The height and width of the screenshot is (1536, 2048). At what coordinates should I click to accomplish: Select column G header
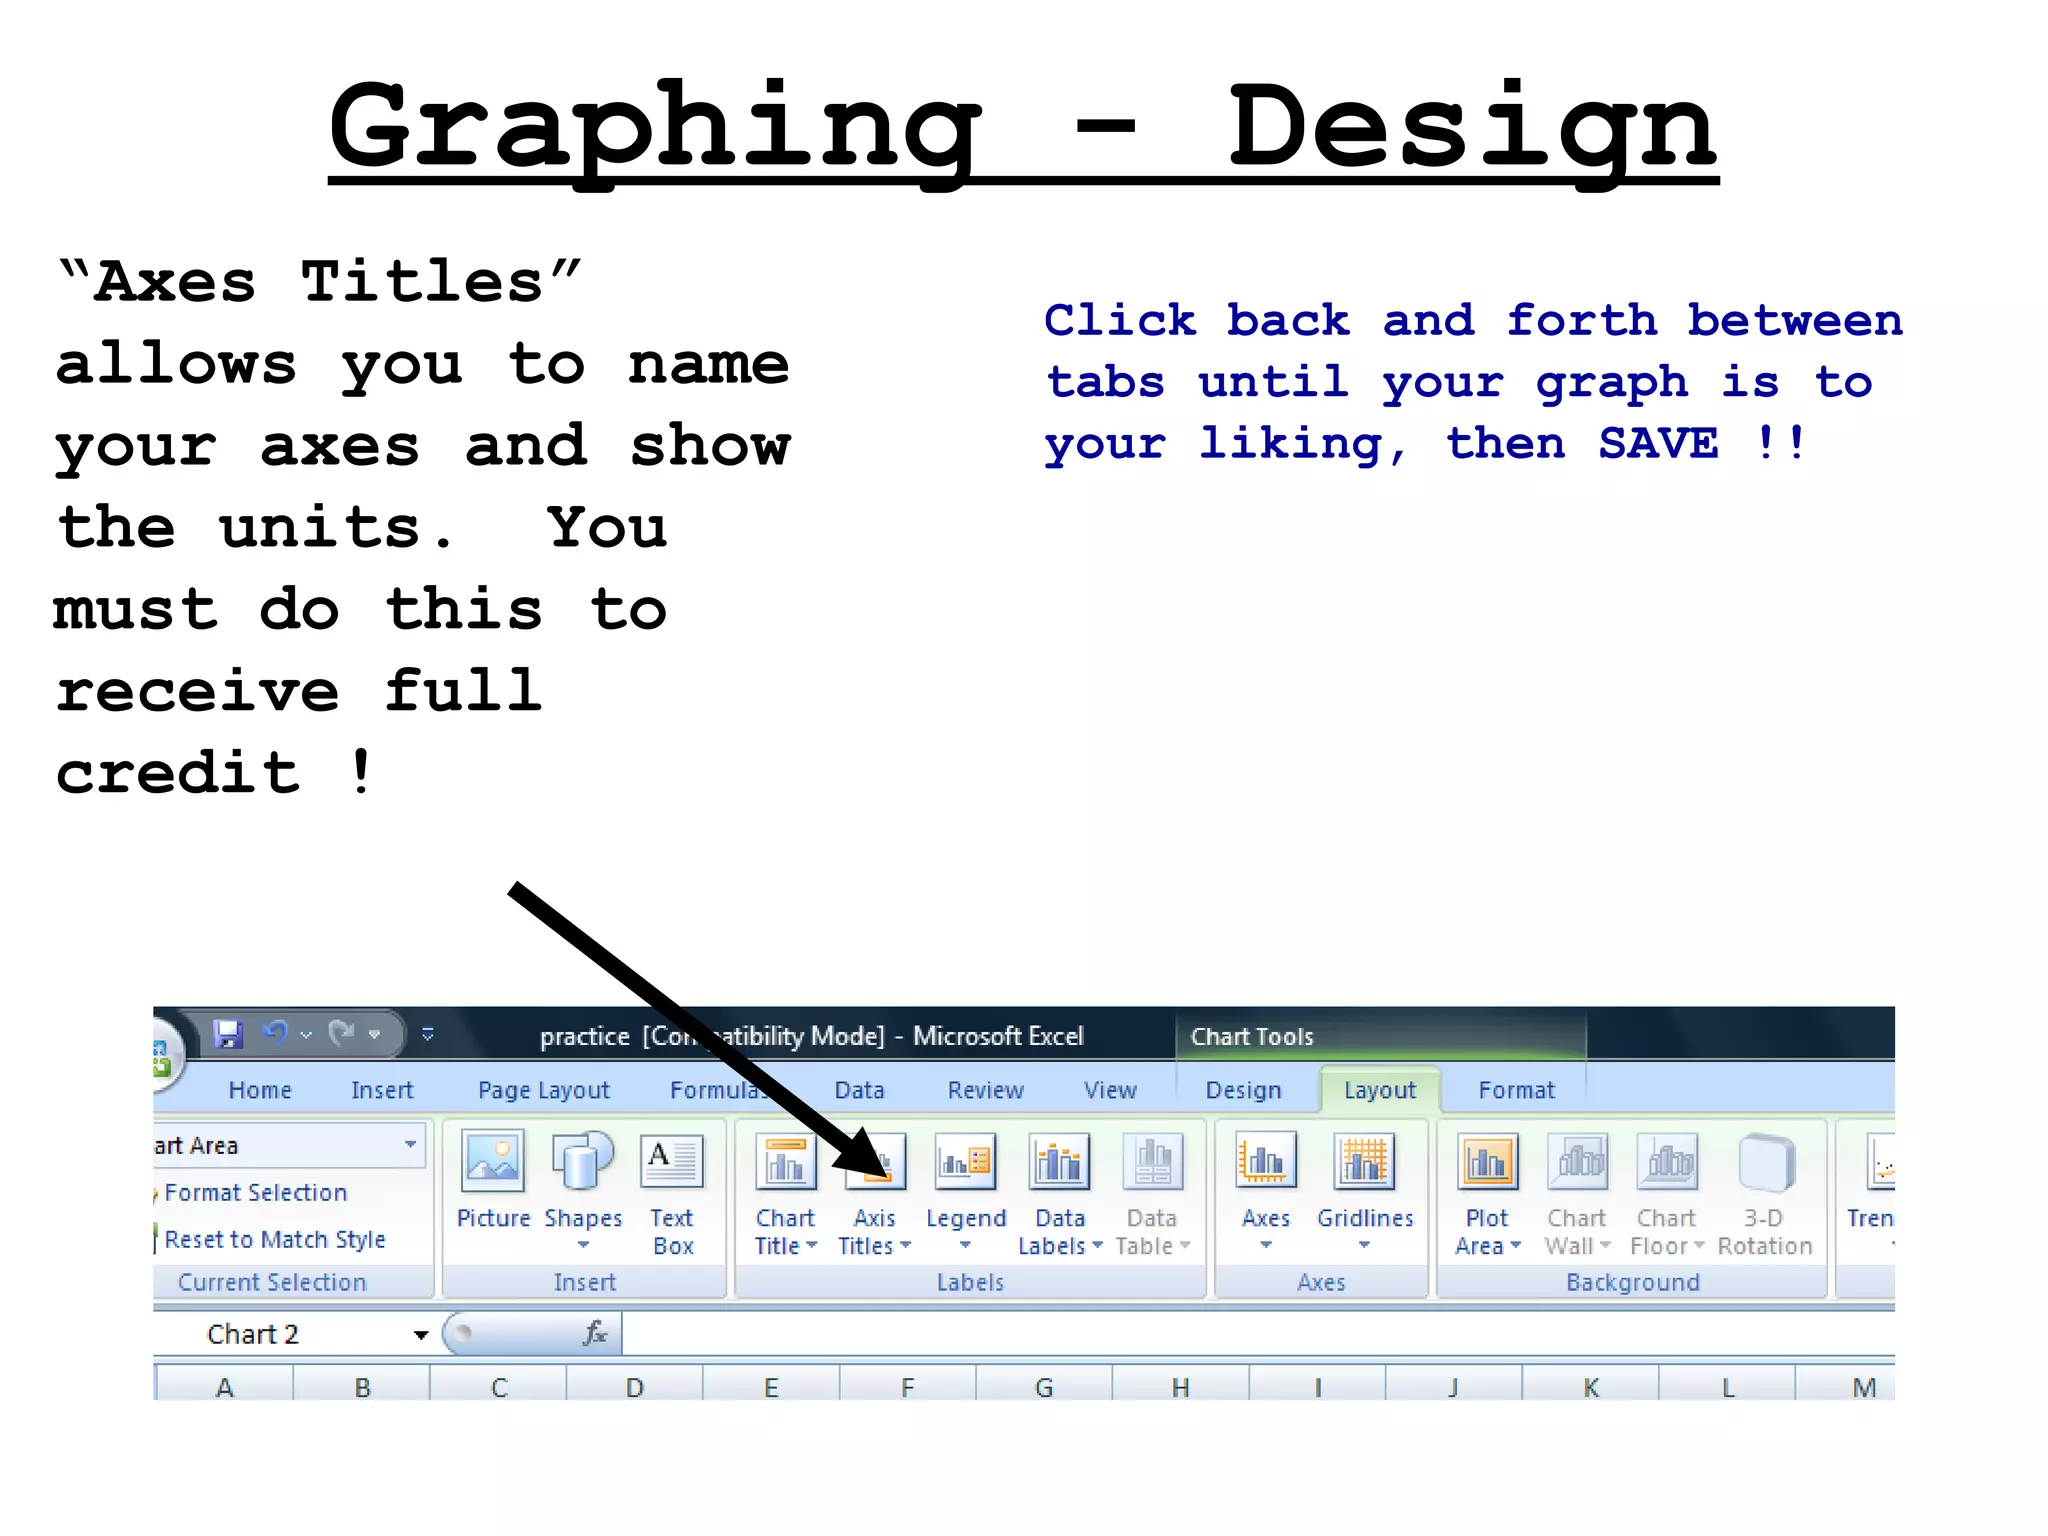[1044, 1387]
